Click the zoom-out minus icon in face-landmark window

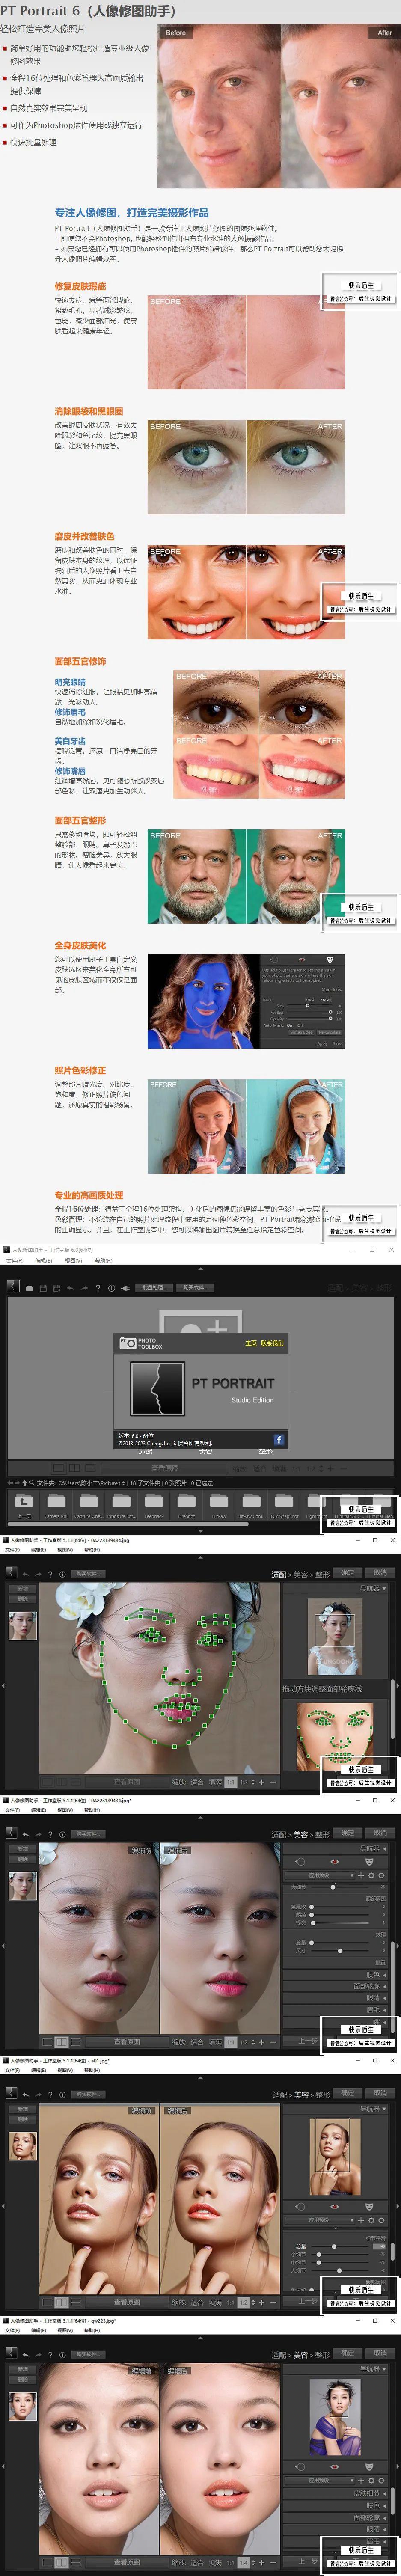coord(273,1782)
